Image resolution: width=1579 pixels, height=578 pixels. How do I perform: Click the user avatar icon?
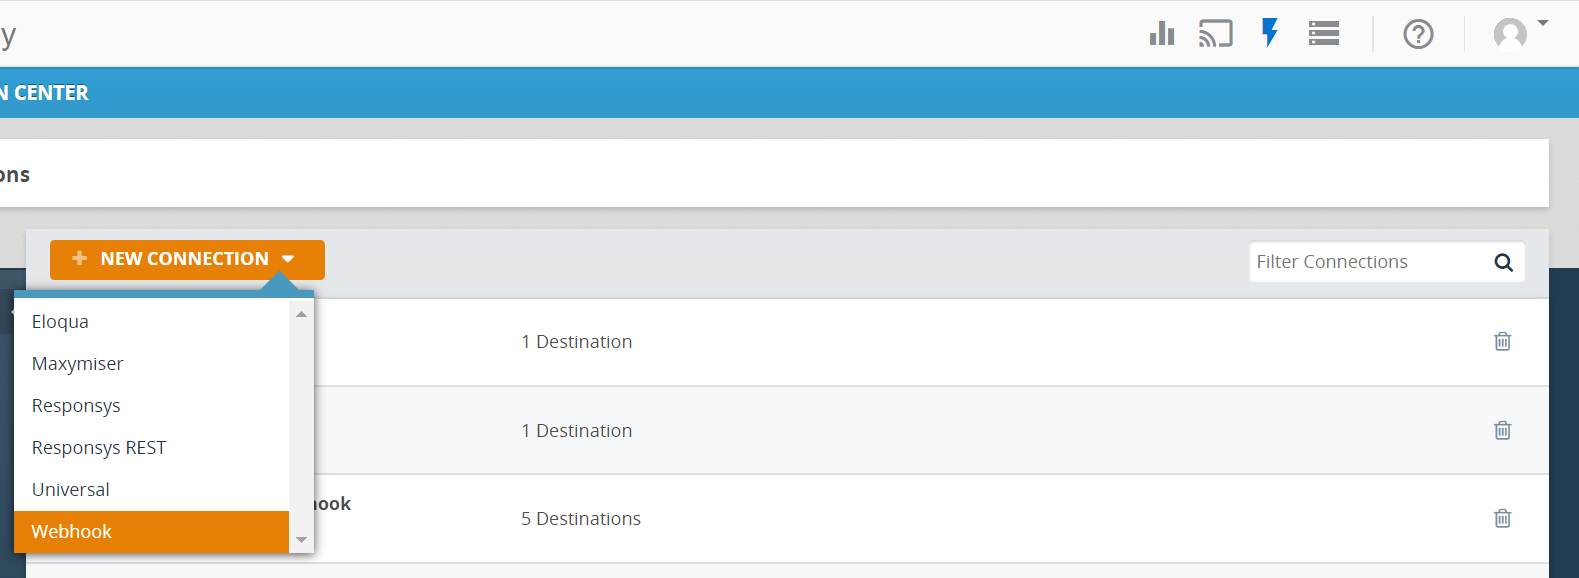[1509, 34]
